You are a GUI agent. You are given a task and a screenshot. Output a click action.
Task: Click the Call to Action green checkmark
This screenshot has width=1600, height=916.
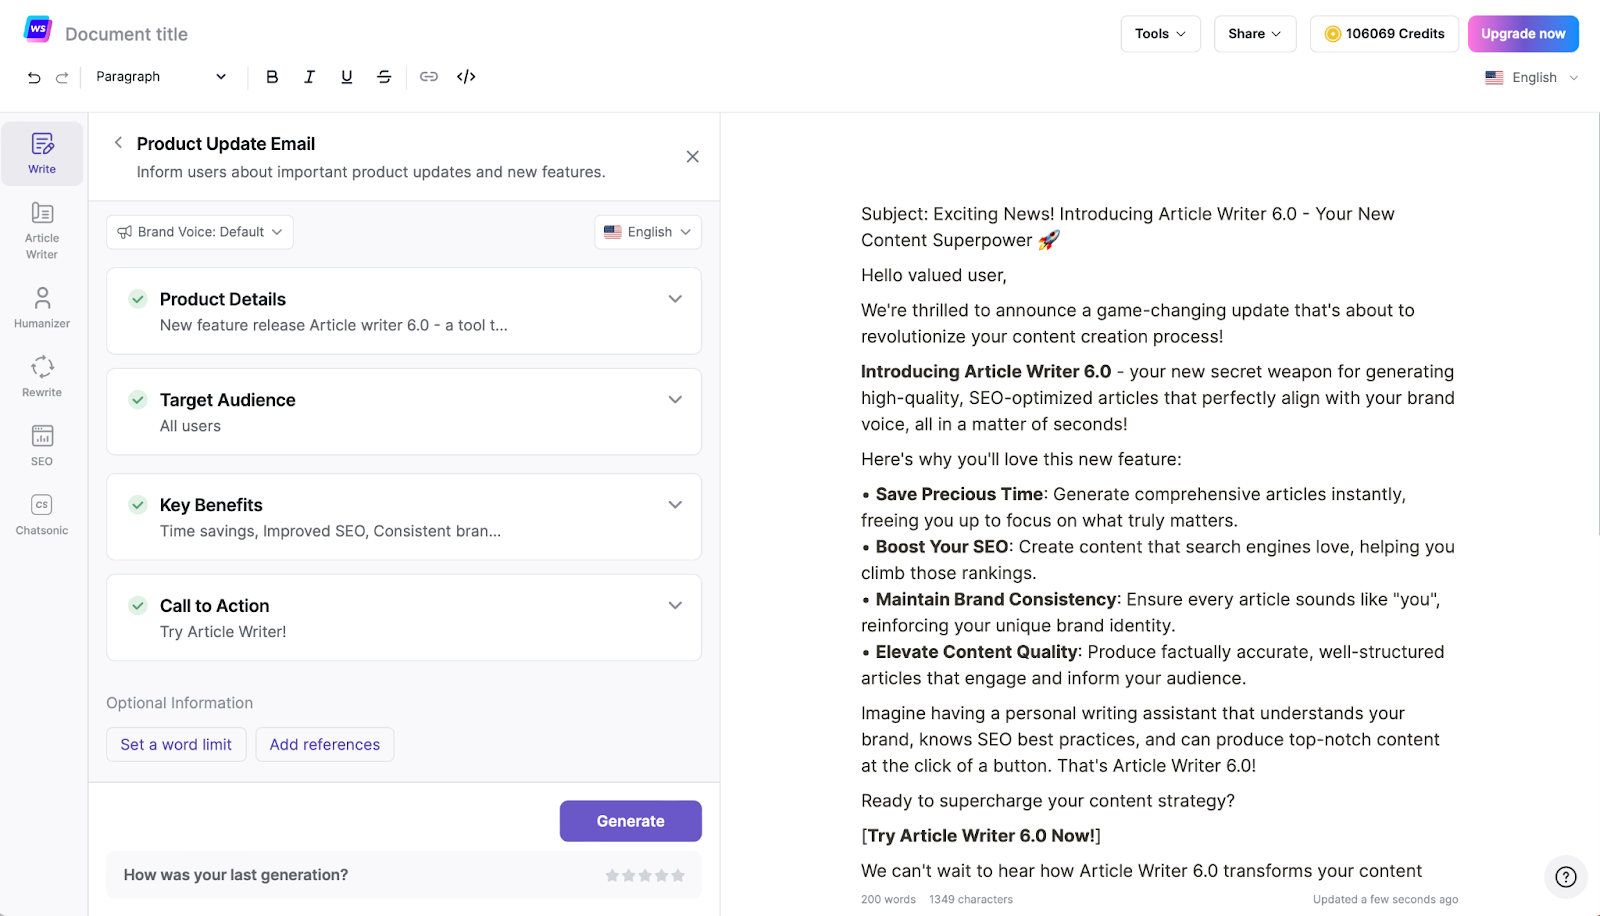tap(138, 606)
